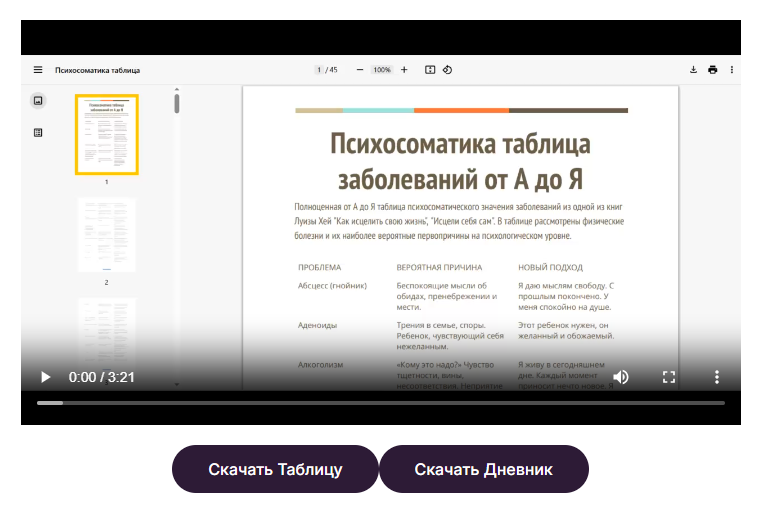Play the video
The width and height of the screenshot is (760, 515).
(45, 377)
